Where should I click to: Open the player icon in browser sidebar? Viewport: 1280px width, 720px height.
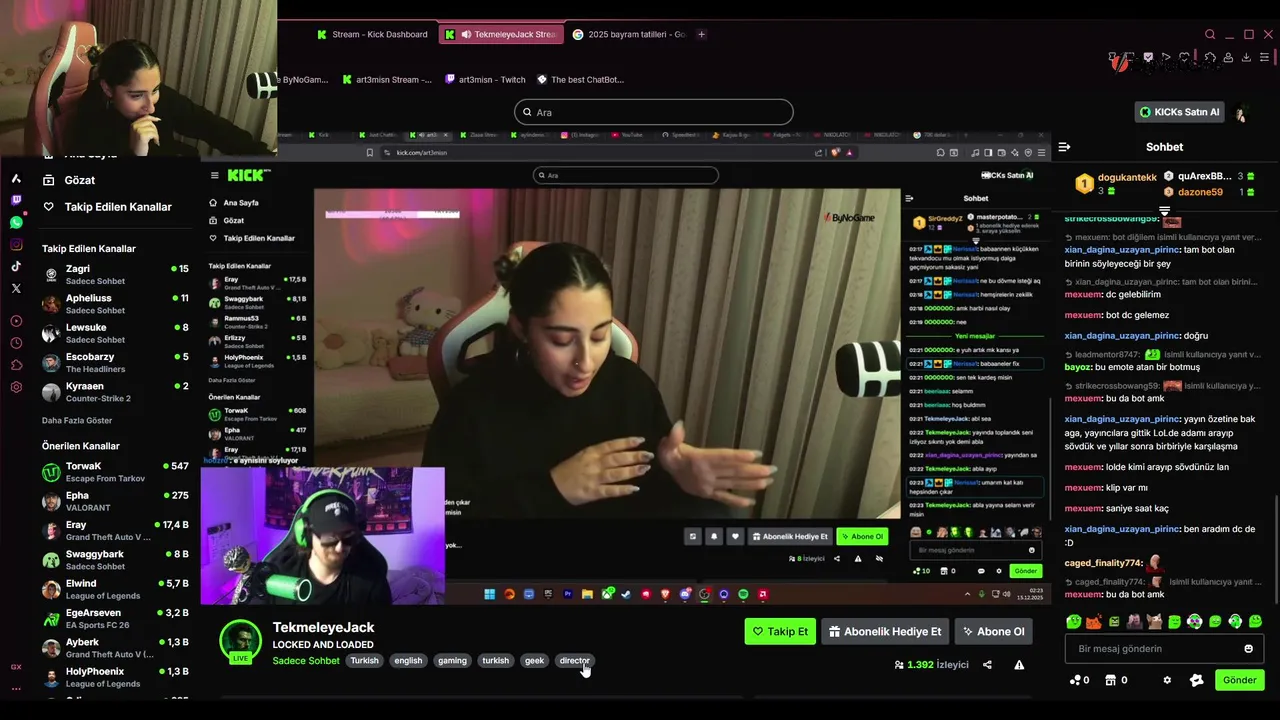tap(16, 321)
